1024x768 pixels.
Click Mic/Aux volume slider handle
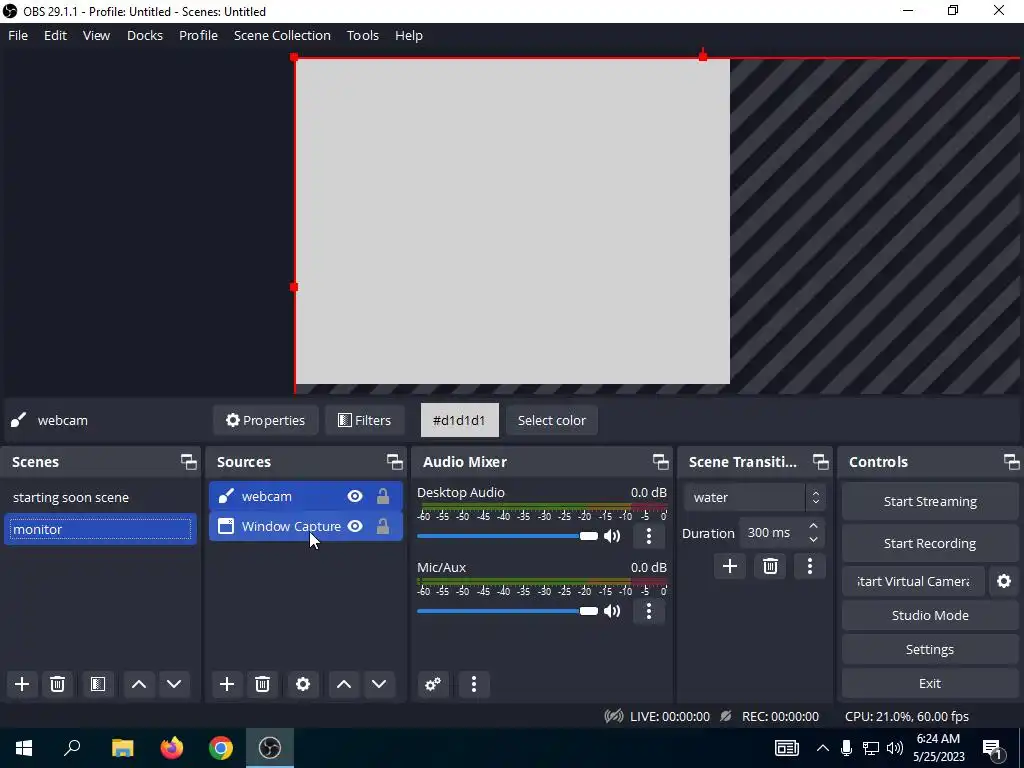coord(588,611)
